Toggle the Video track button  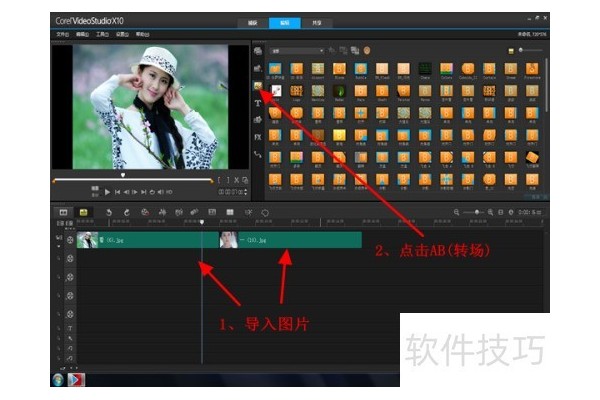pos(70,240)
